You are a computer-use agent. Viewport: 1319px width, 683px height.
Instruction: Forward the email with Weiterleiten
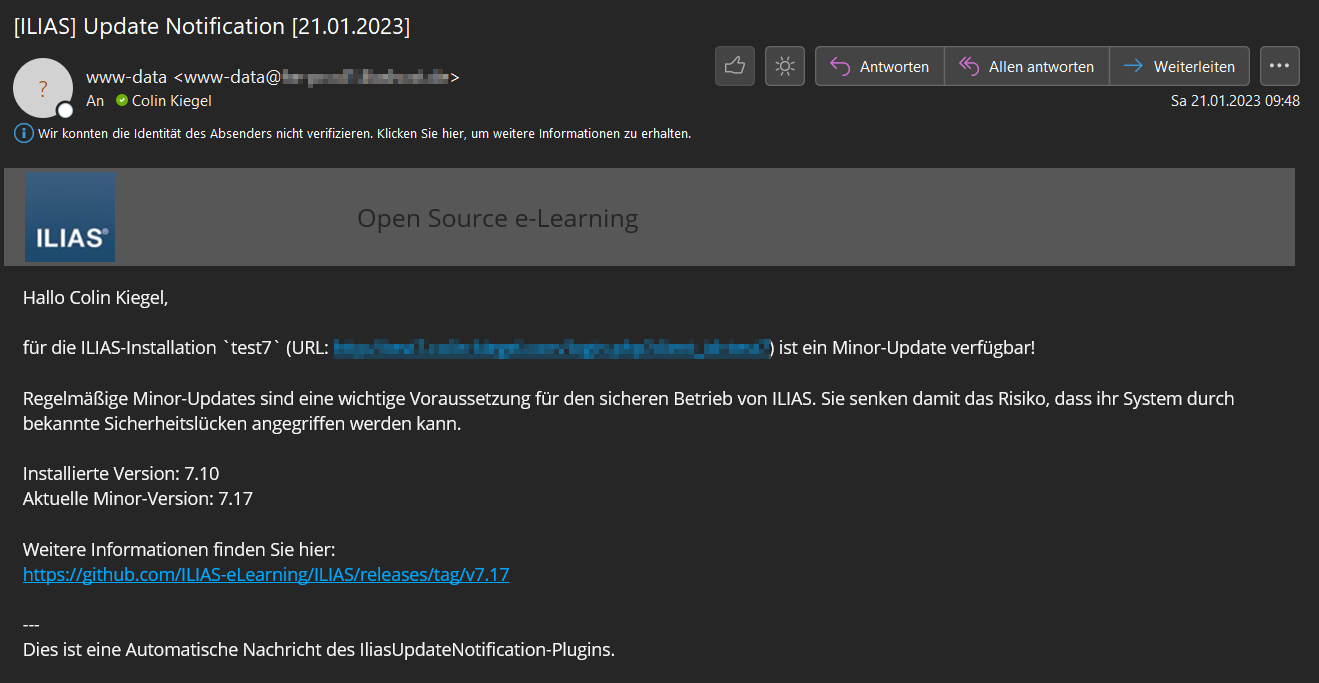pyautogui.click(x=1180, y=67)
